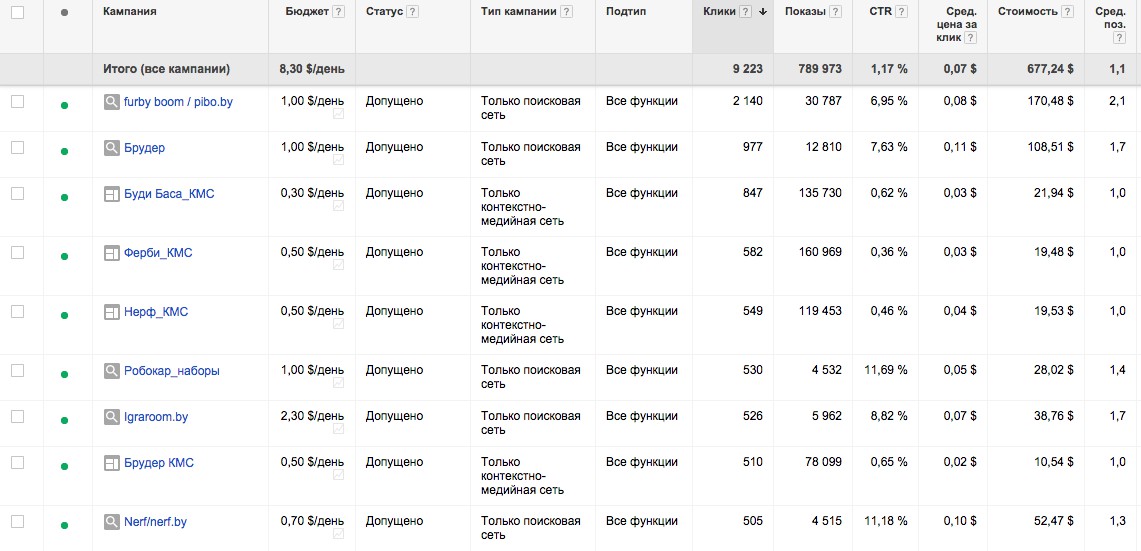The width and height of the screenshot is (1141, 551).
Task: Click the help icon next to Бюджет header
Action: pyautogui.click(x=338, y=12)
